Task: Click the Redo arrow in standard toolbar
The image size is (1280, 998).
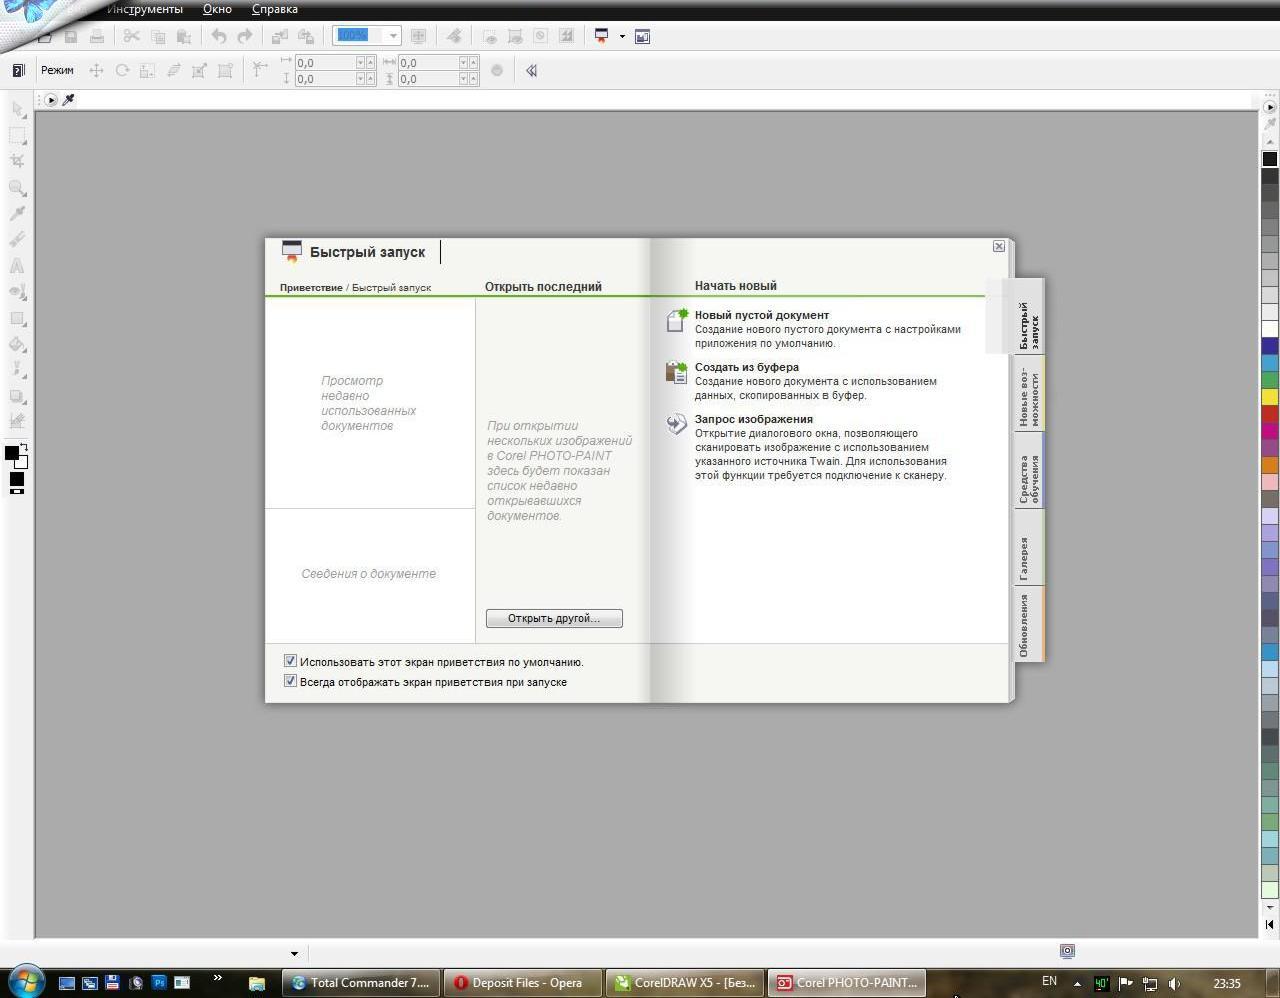Action: coord(244,36)
